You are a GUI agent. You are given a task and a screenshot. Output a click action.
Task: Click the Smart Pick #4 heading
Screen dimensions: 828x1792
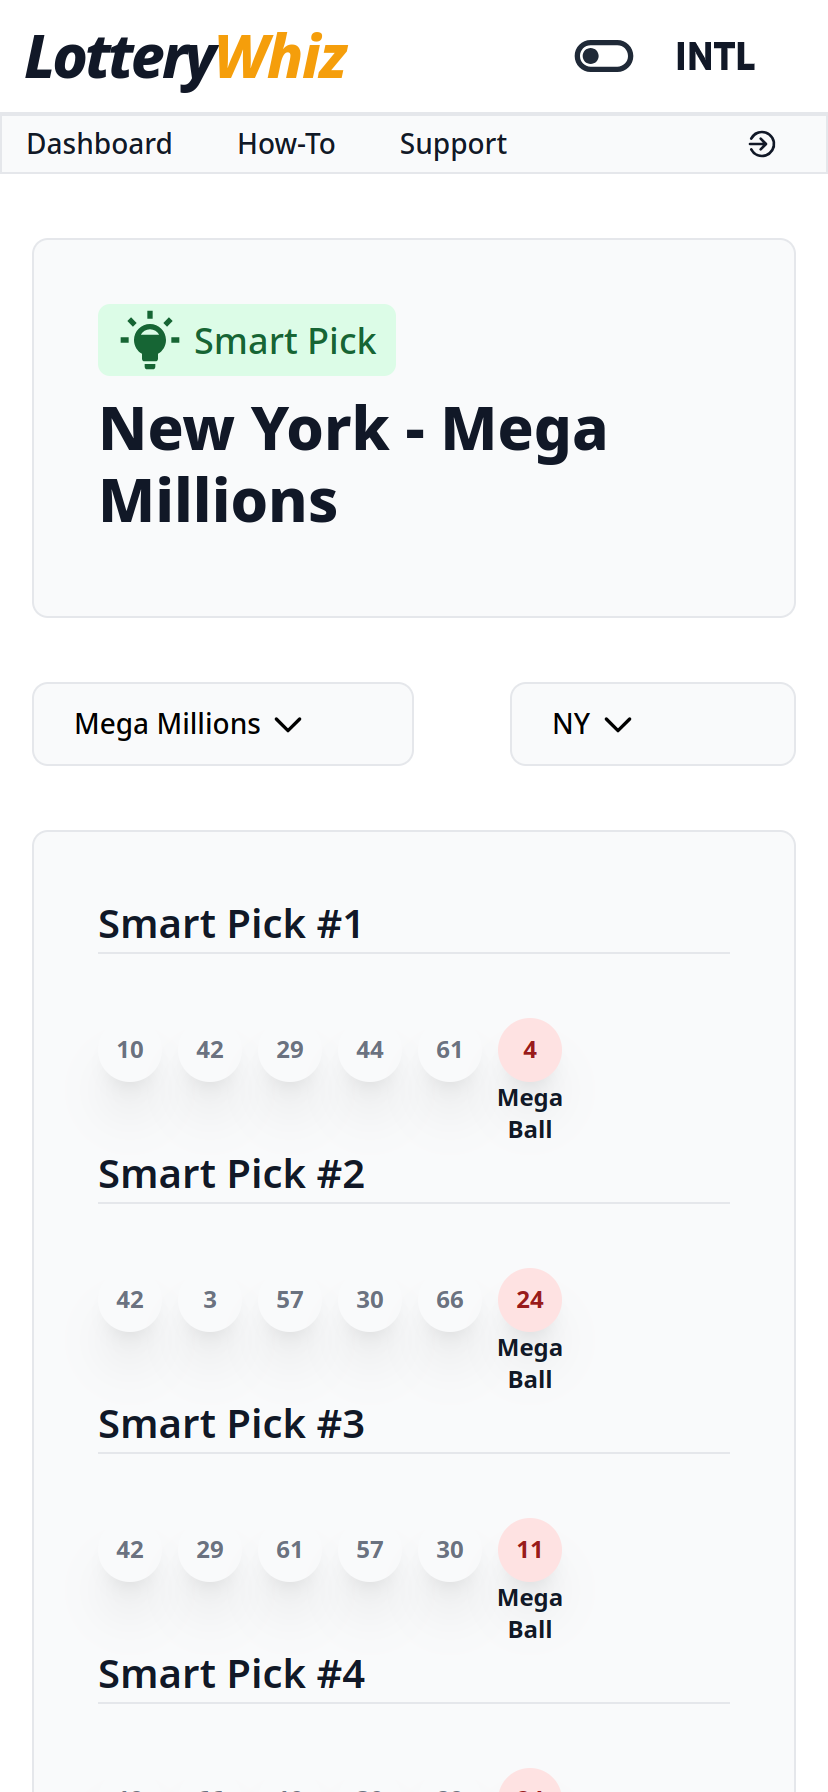click(231, 1674)
